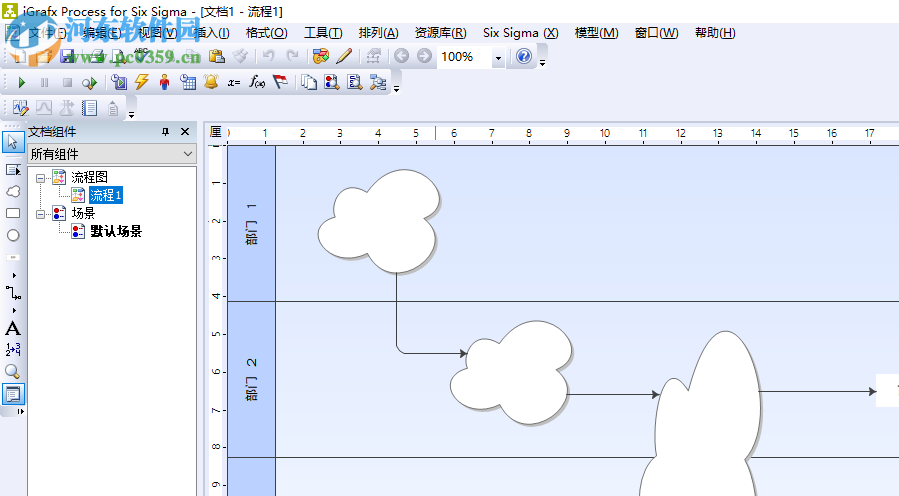Click the blue Help question mark

[x=524, y=56]
